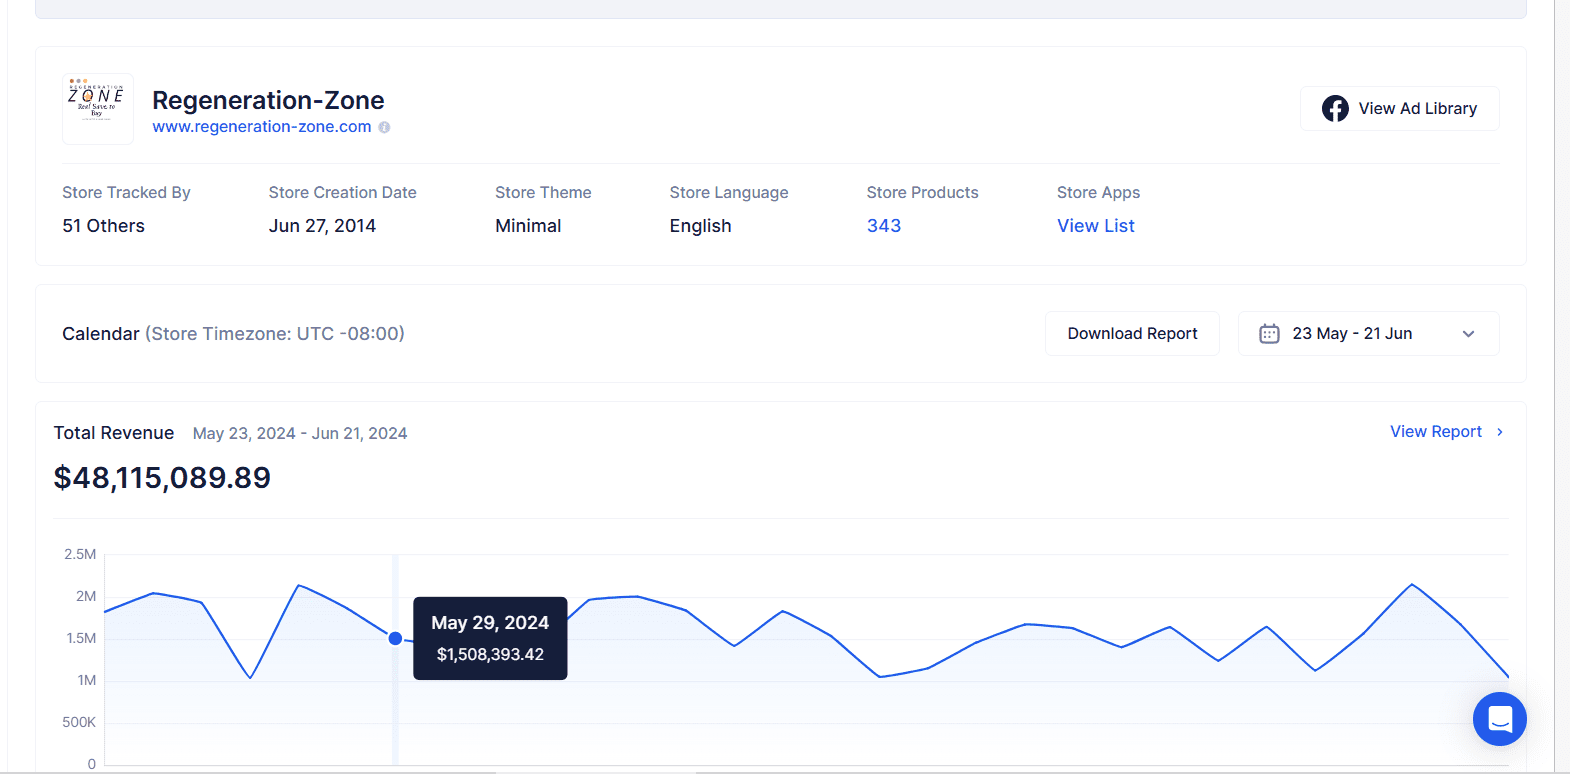
Task: Click the Jun 27, 2014 creation date
Action: point(322,226)
